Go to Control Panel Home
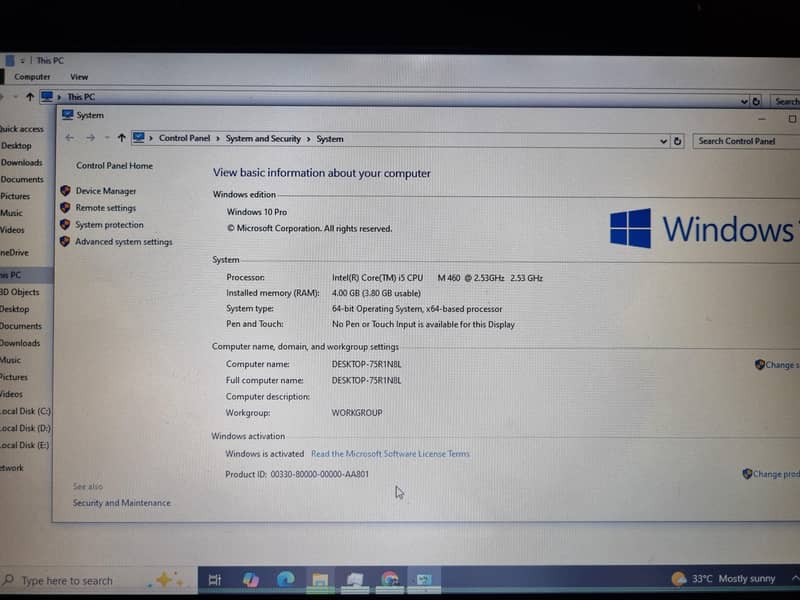Viewport: 800px width, 600px height. [114, 165]
